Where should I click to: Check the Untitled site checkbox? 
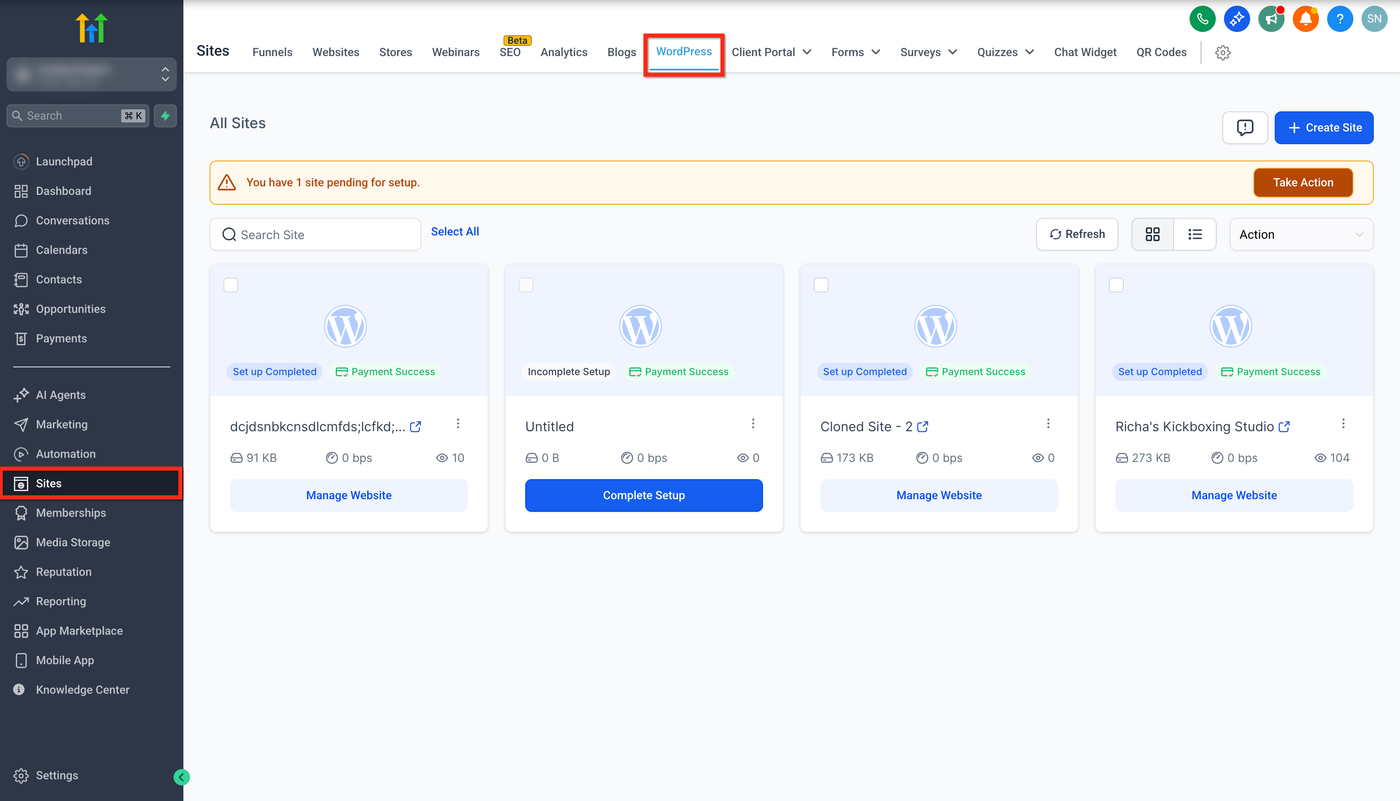[x=526, y=285]
